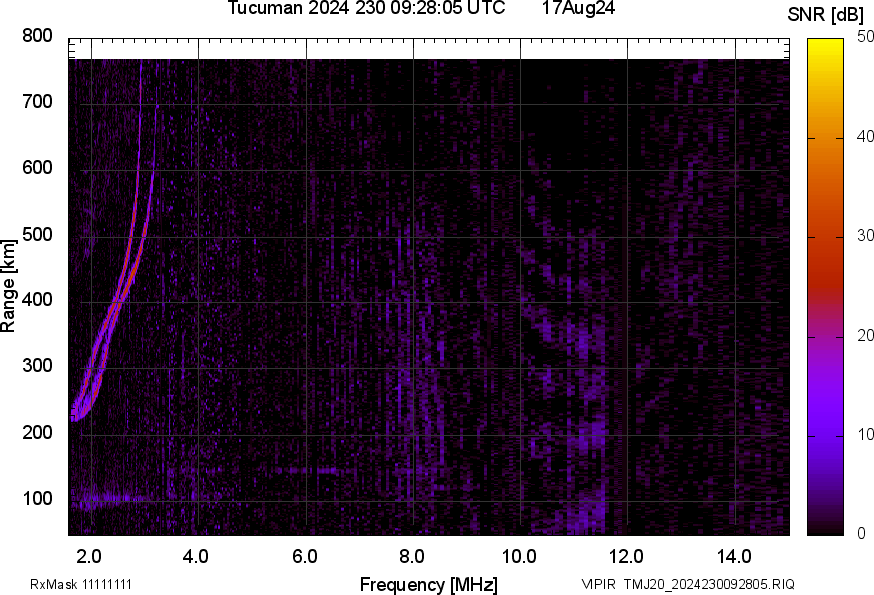Click the 0 tick label below the colorbar

861,534
